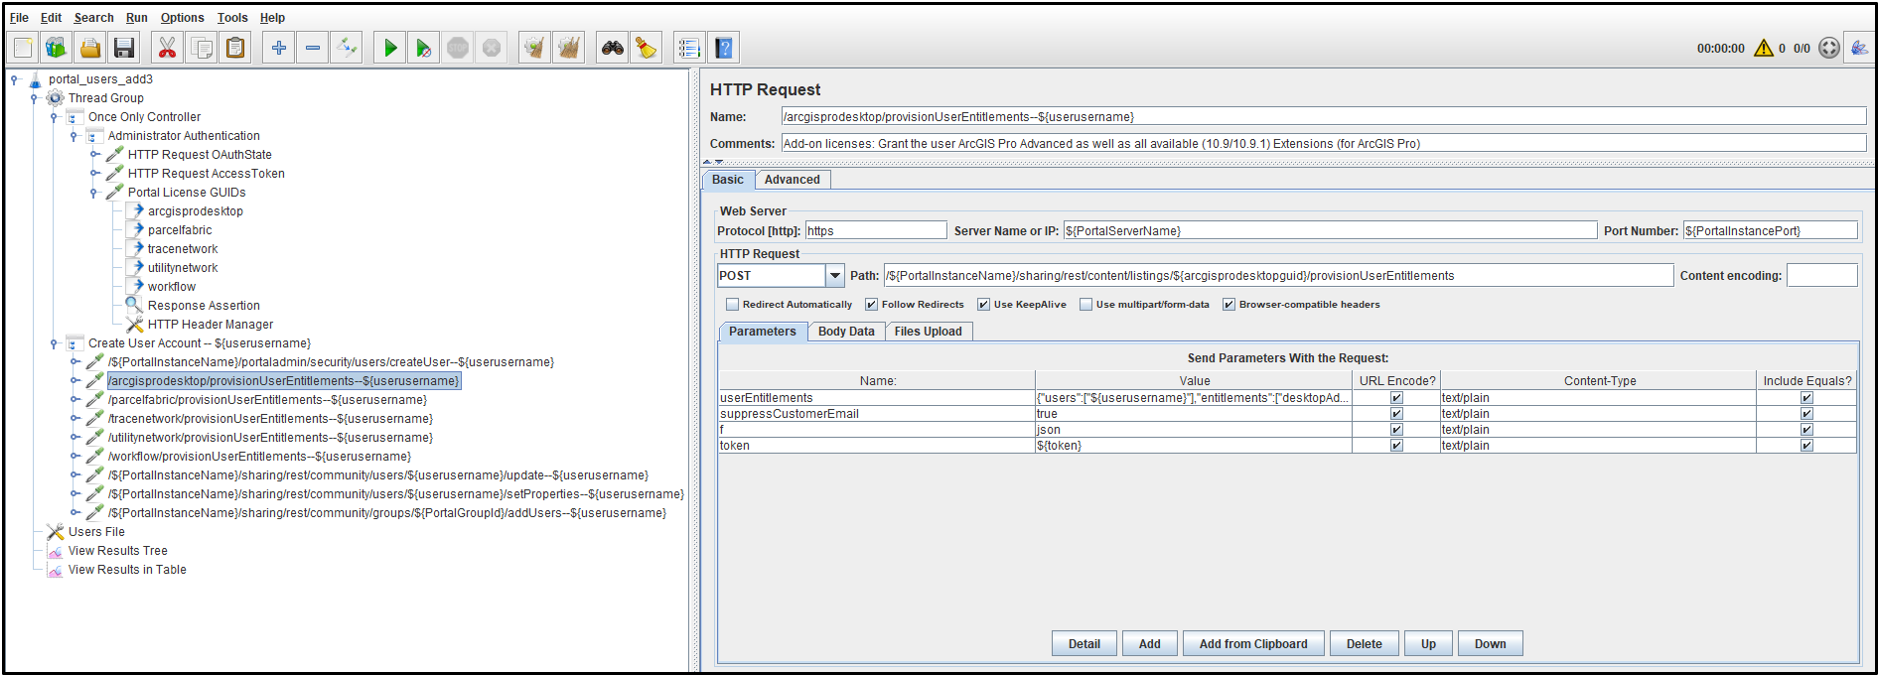This screenshot has height=677, width=1880.
Task: Click the Copy toolbar icon
Action: click(x=201, y=48)
